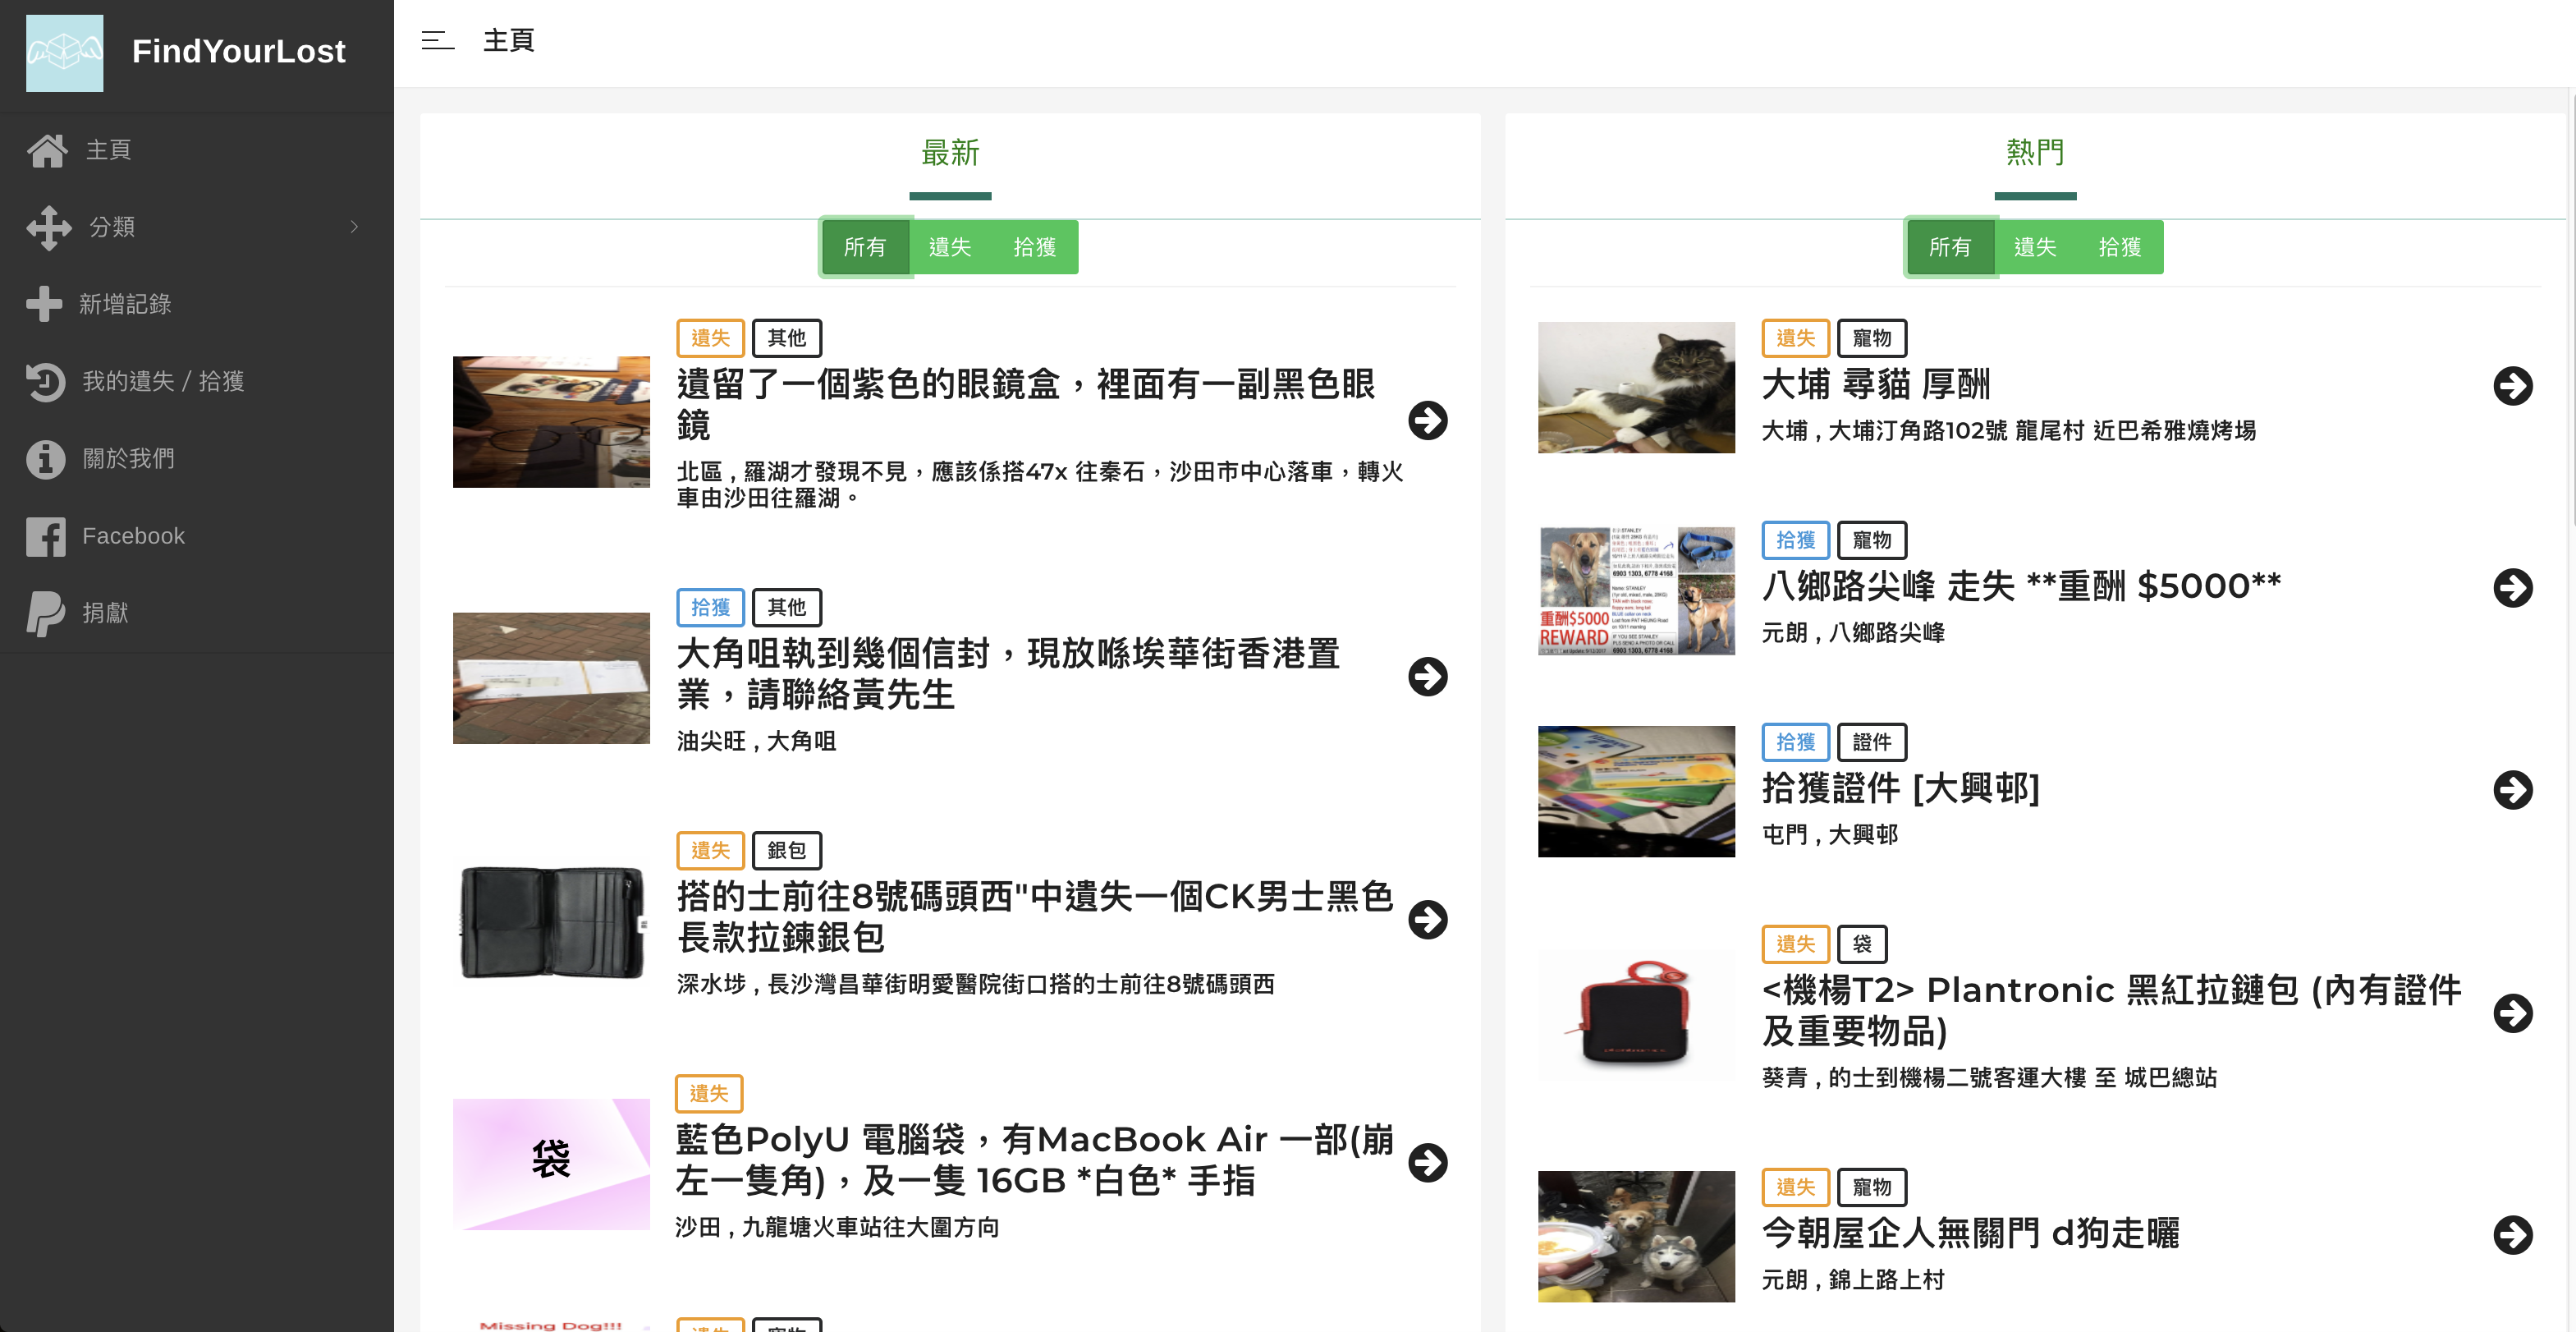The height and width of the screenshot is (1332, 2576).
Task: Click the plus icon for 新增記錄
Action: pyautogui.click(x=43, y=304)
